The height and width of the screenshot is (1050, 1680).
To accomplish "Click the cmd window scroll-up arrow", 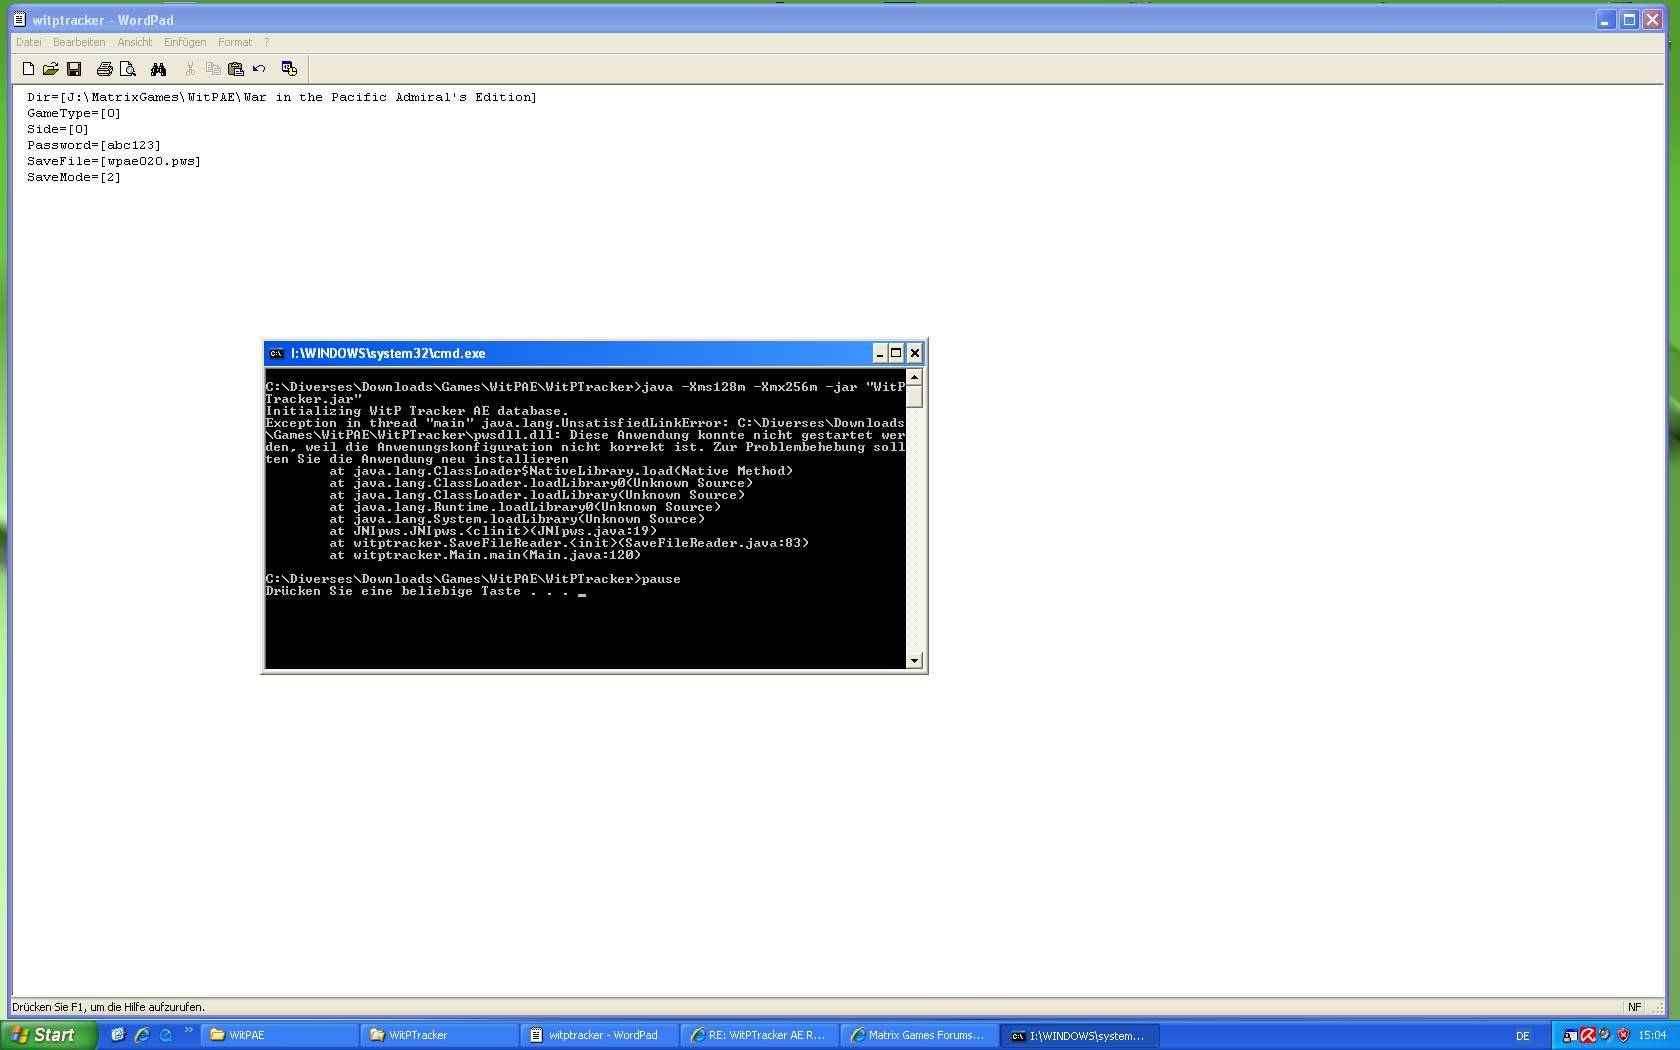I will [914, 377].
